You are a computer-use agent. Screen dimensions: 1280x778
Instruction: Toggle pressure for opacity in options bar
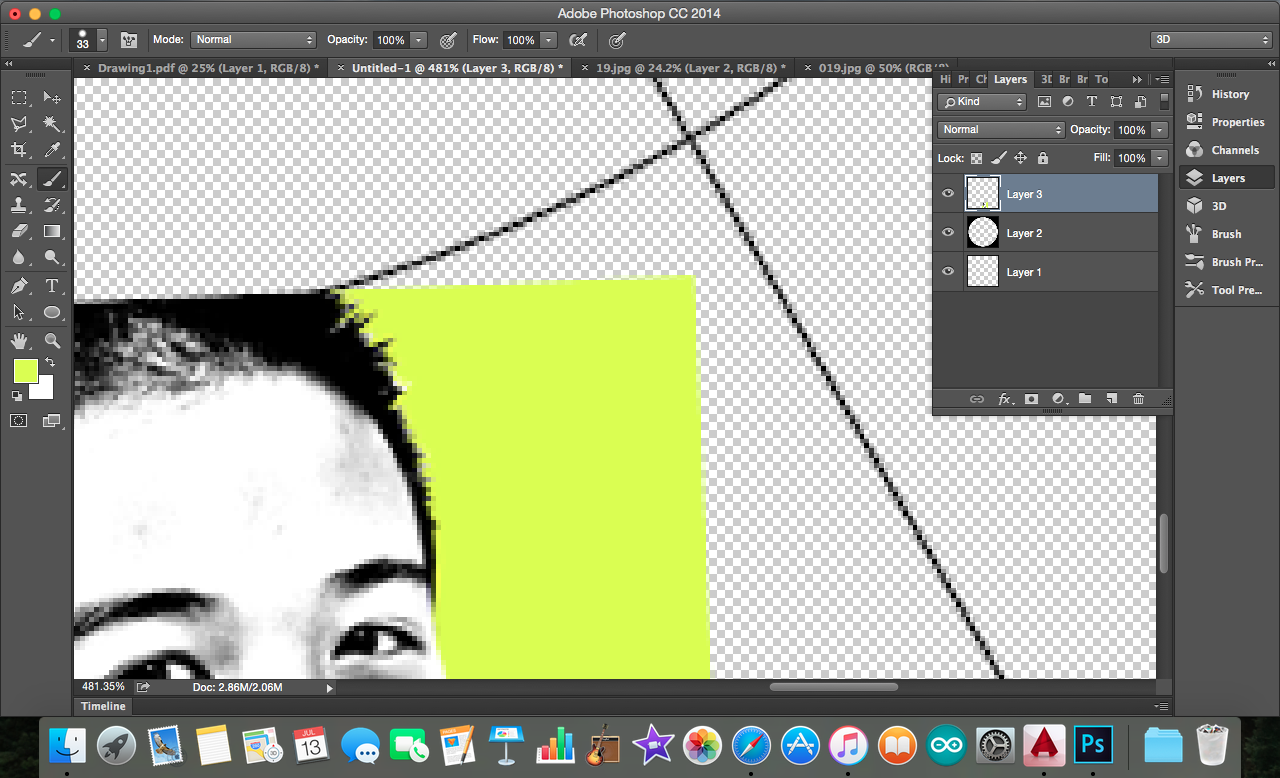[x=448, y=40]
